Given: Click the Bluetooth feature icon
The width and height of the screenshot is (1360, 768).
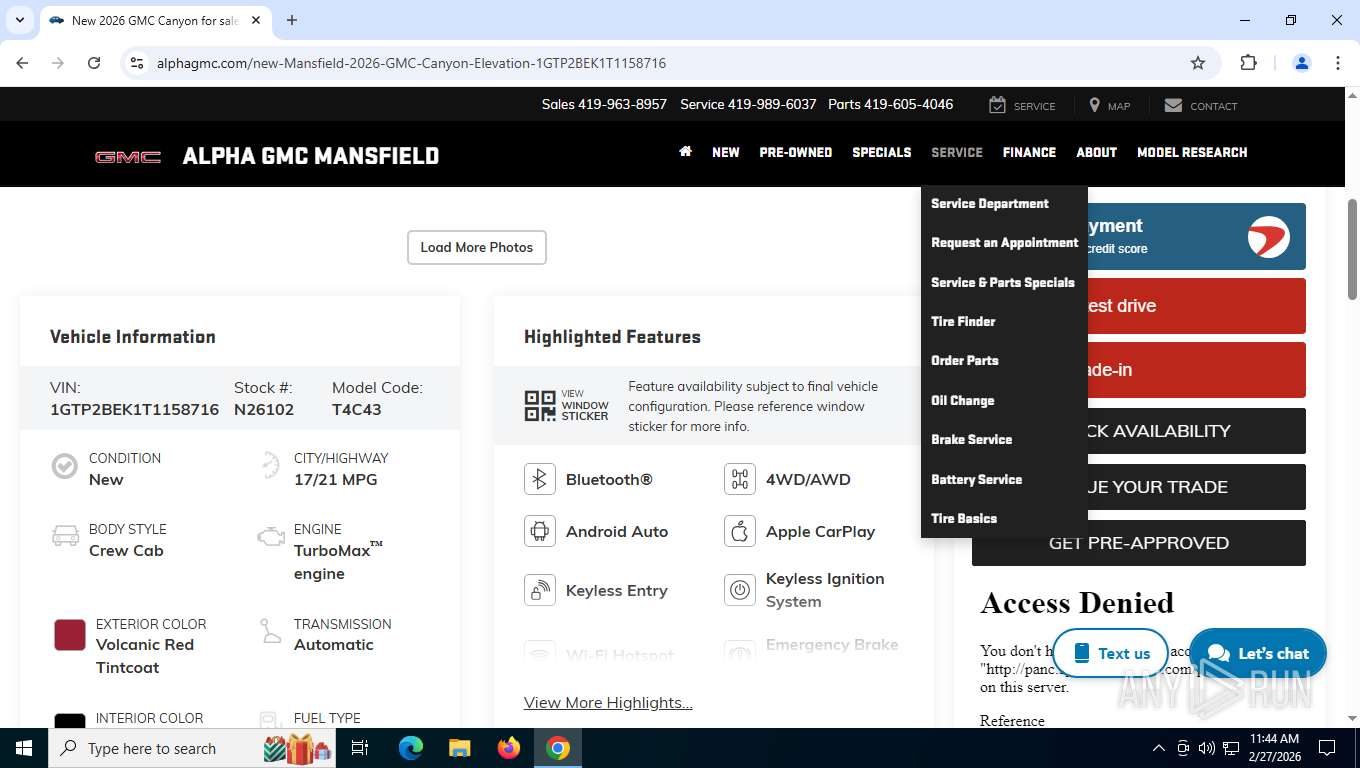Looking at the screenshot, I should point(540,479).
